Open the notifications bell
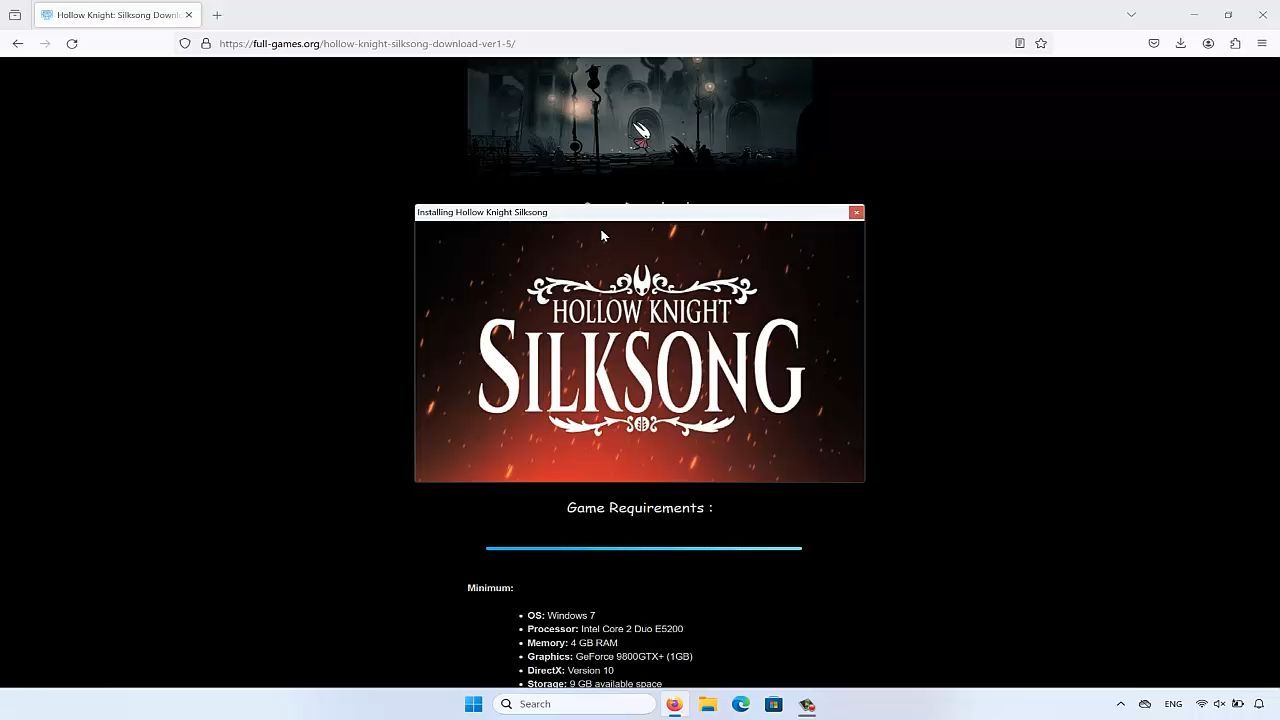Viewport: 1280px width, 720px height. 1260,704
